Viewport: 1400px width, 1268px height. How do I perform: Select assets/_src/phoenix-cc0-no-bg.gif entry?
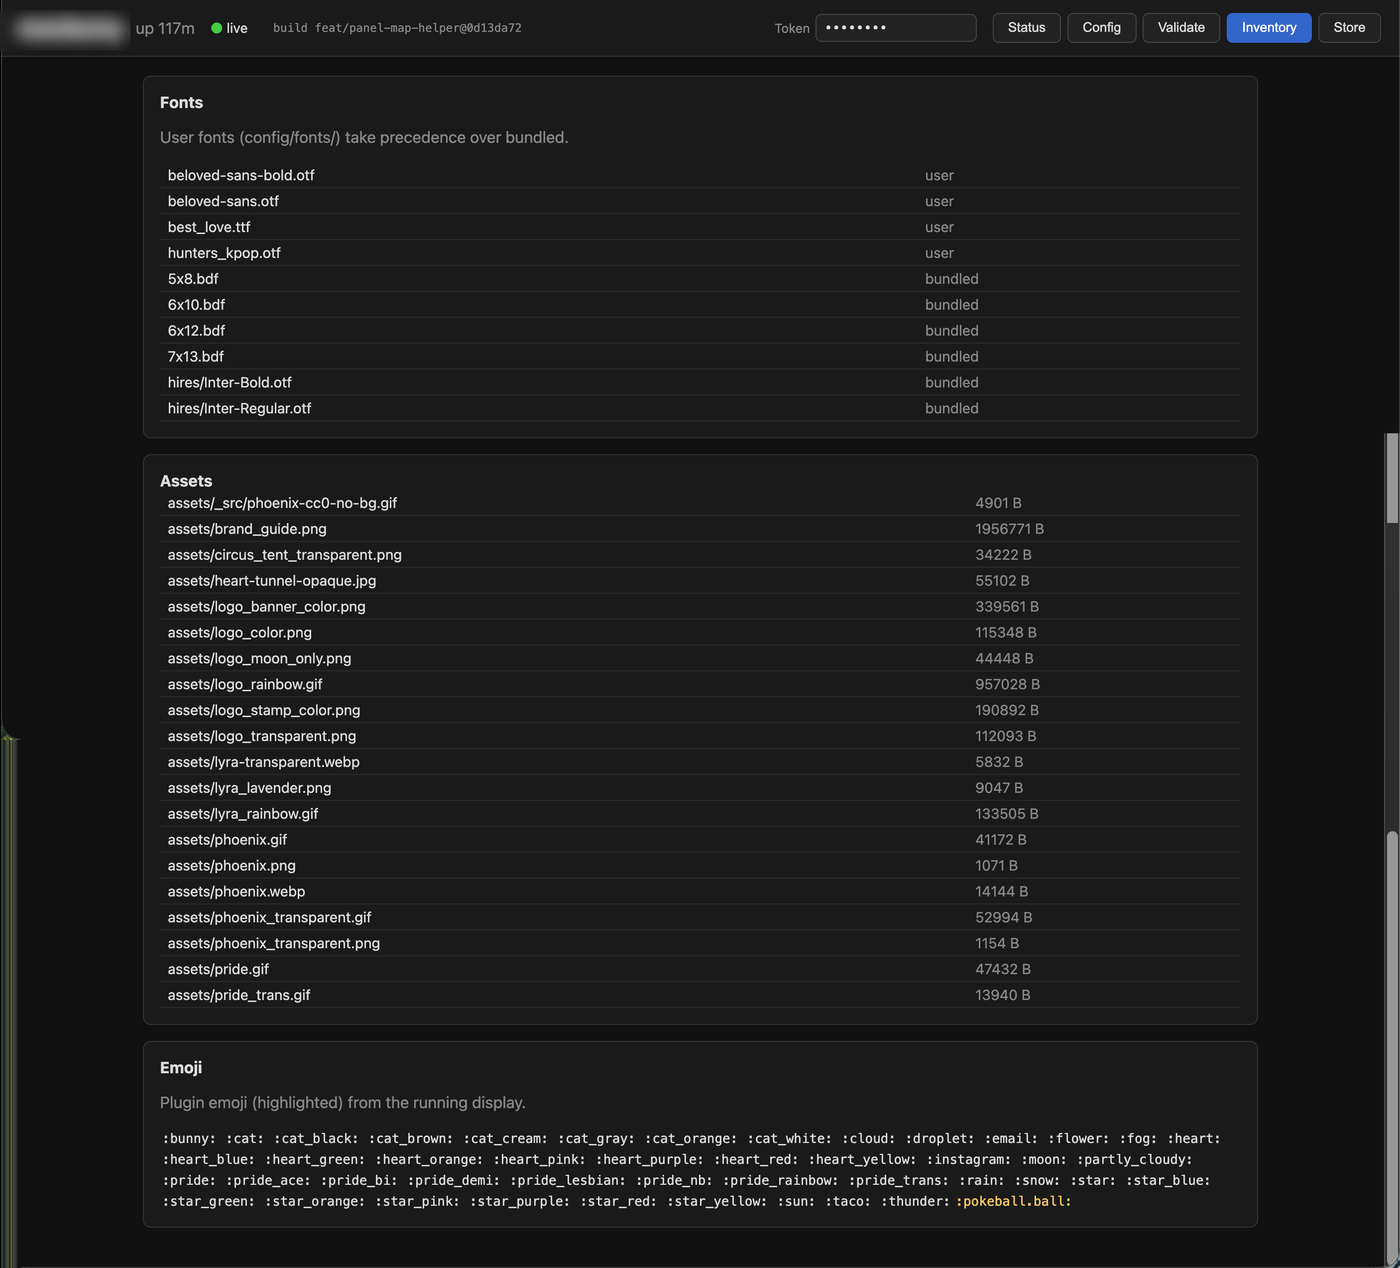700,503
